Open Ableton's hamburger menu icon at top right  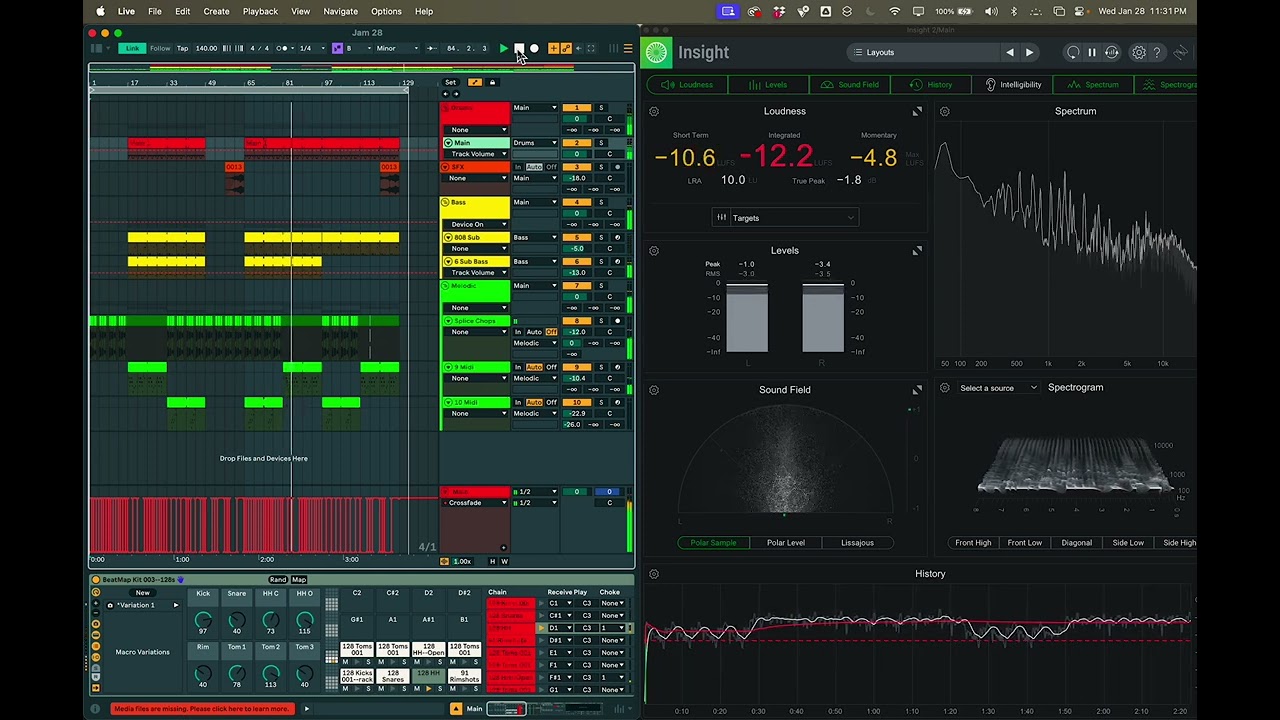[x=628, y=48]
